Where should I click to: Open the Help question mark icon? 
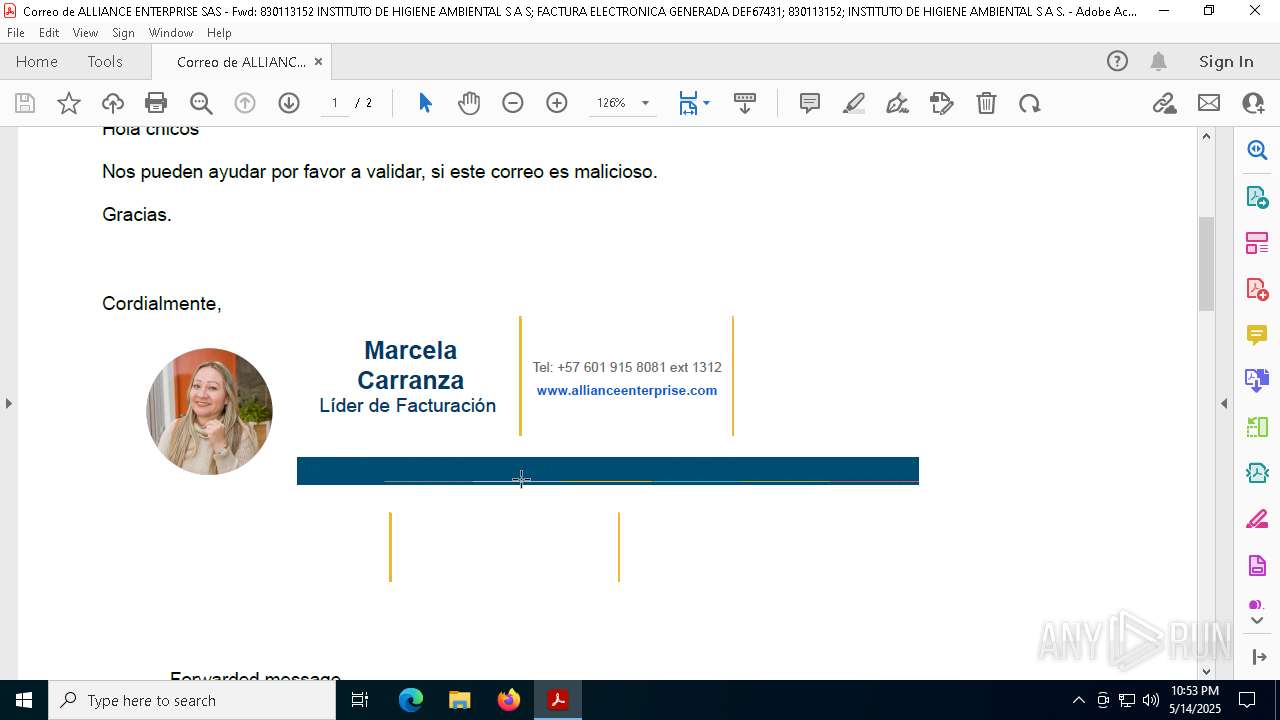click(1117, 61)
